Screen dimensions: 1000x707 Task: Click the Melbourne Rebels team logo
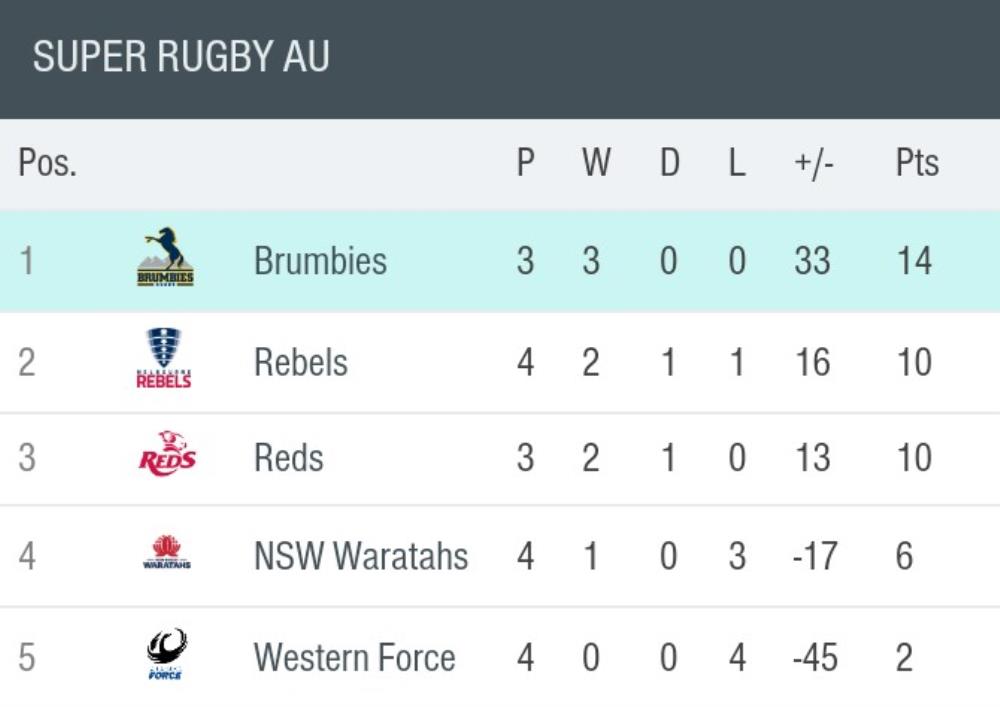pos(164,359)
